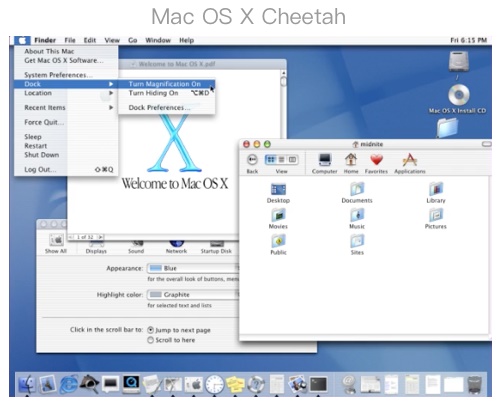Open Dock Preferences menu entry

[x=167, y=108]
